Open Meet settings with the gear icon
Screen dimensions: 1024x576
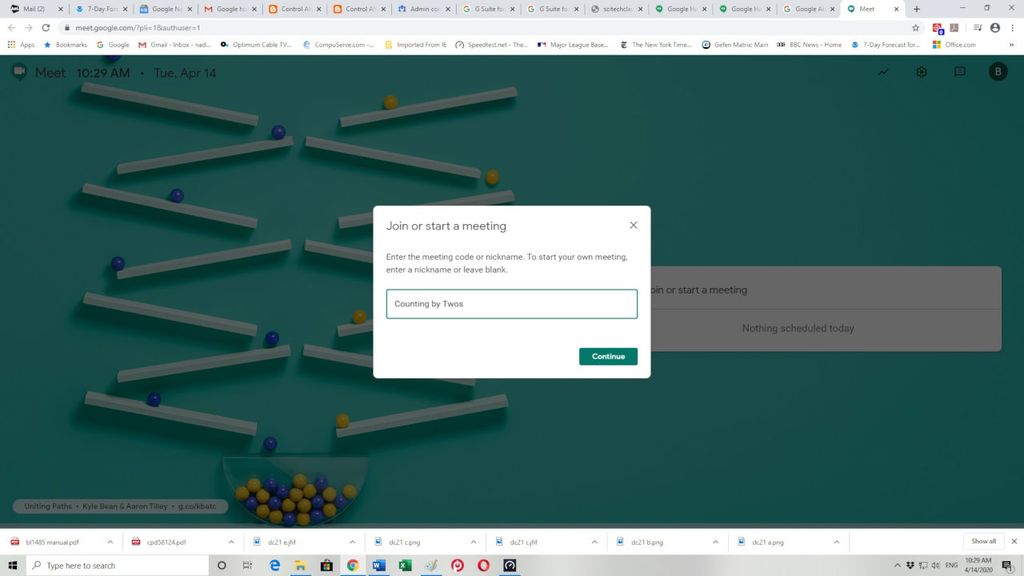click(921, 71)
